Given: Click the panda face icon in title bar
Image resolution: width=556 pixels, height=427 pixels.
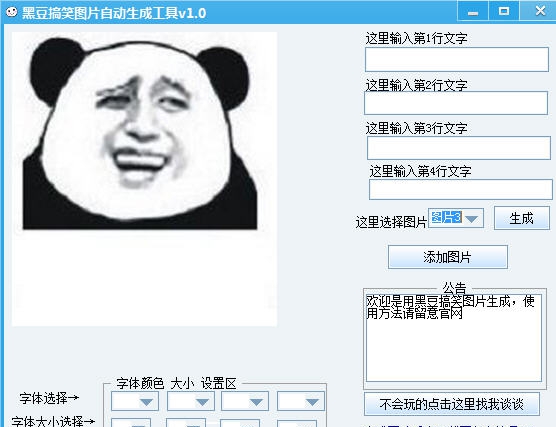Looking at the screenshot, I should (x=12, y=12).
